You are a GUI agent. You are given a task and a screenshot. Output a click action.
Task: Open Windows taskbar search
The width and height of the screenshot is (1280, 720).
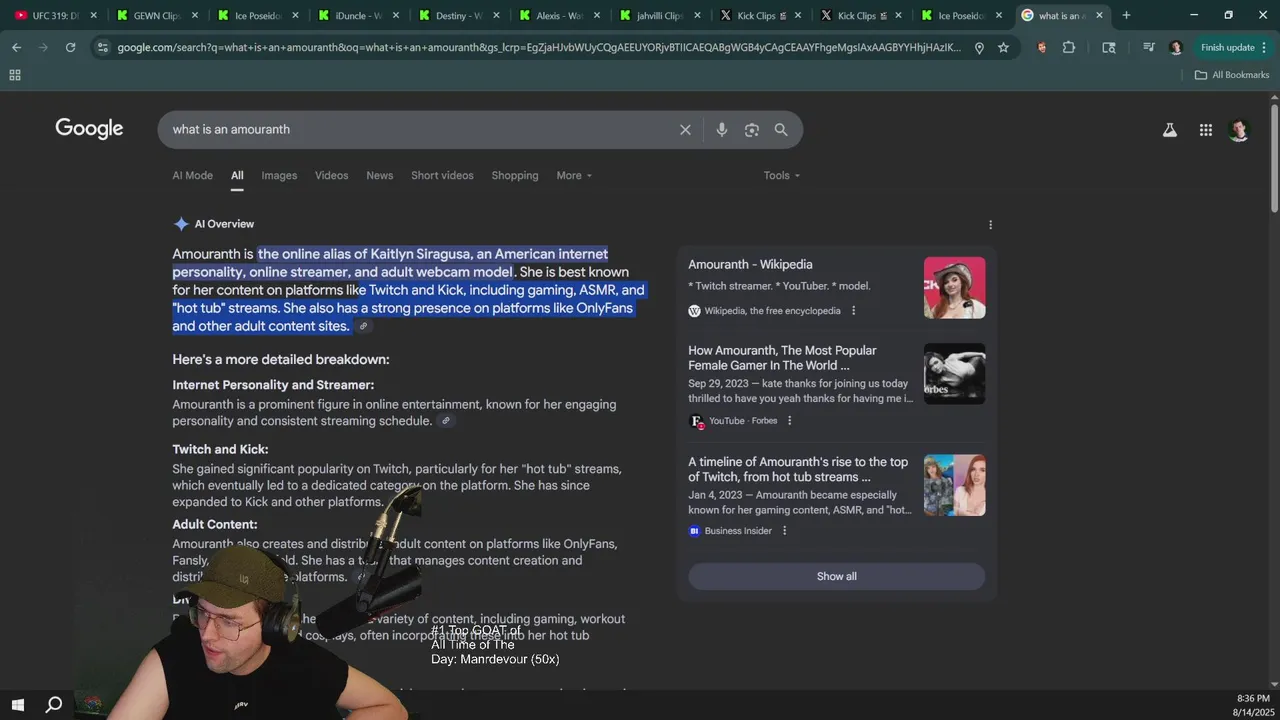point(54,705)
